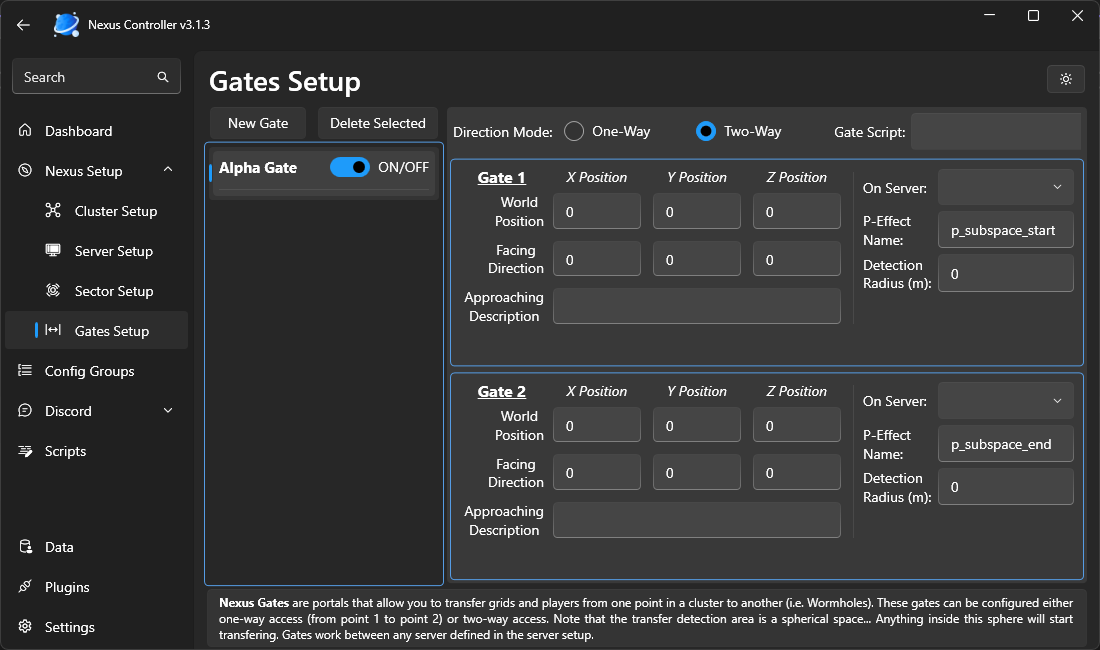Open the Scripts section
The width and height of the screenshot is (1100, 650).
coord(65,451)
